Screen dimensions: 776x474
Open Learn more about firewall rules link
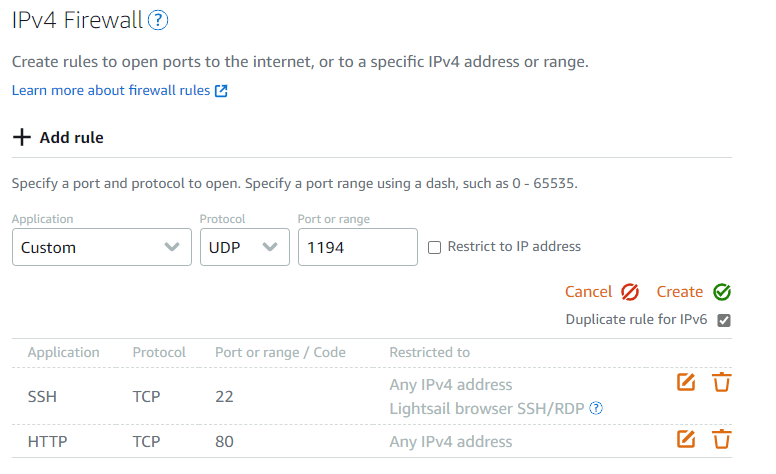pyautogui.click(x=111, y=91)
